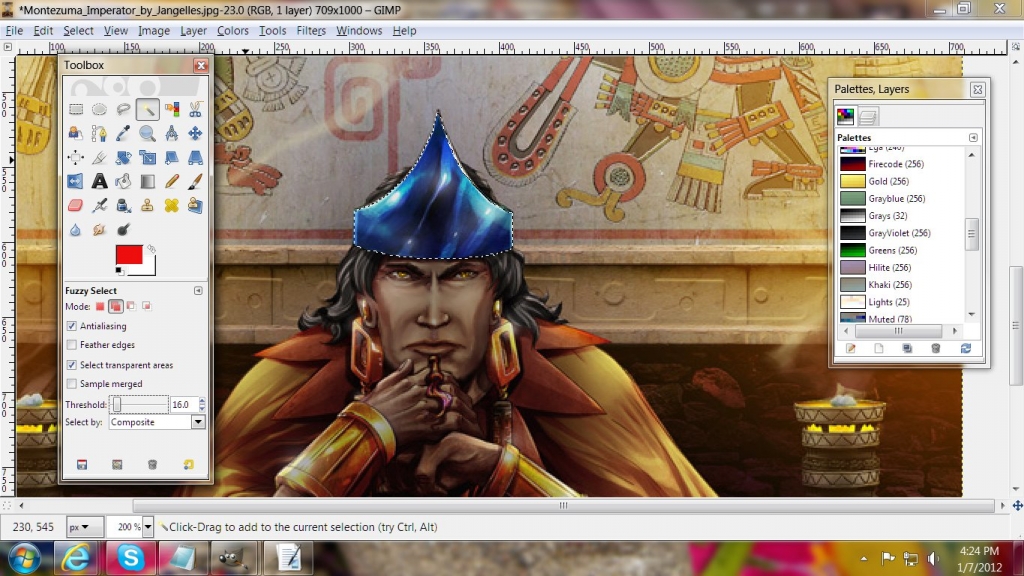
Task: Choose the Eraser tool in Toolbox
Action: click(x=75, y=206)
